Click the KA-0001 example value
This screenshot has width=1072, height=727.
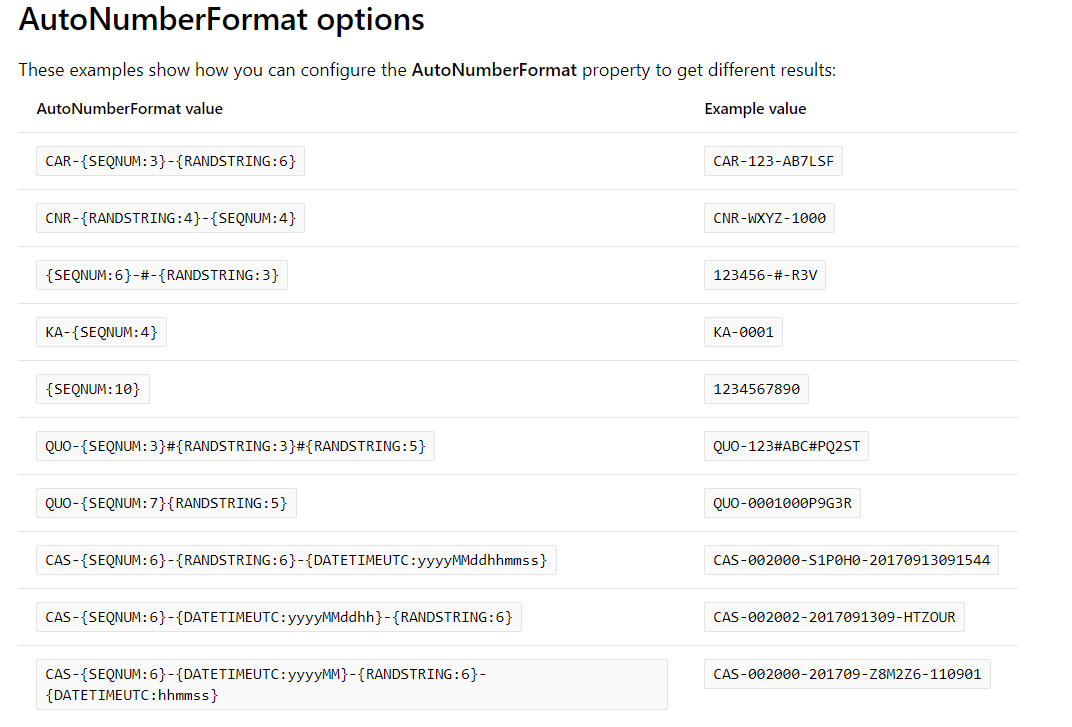click(743, 332)
